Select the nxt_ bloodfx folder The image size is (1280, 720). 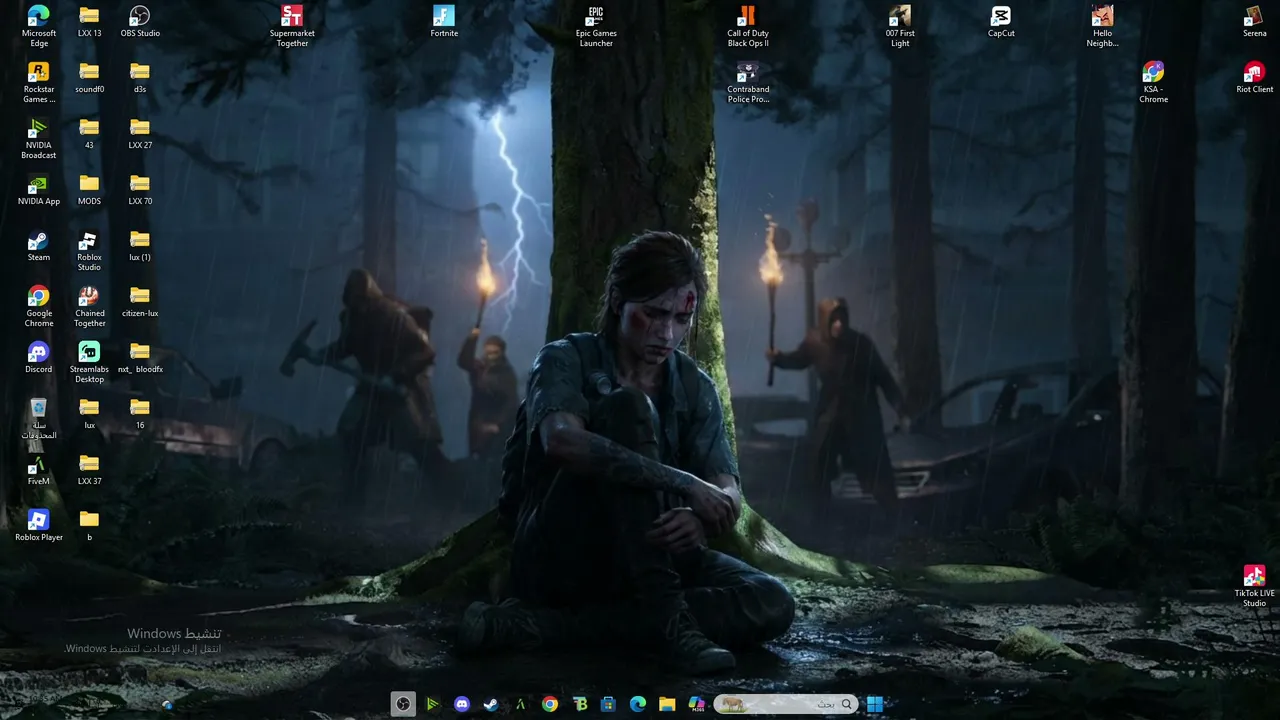(140, 357)
